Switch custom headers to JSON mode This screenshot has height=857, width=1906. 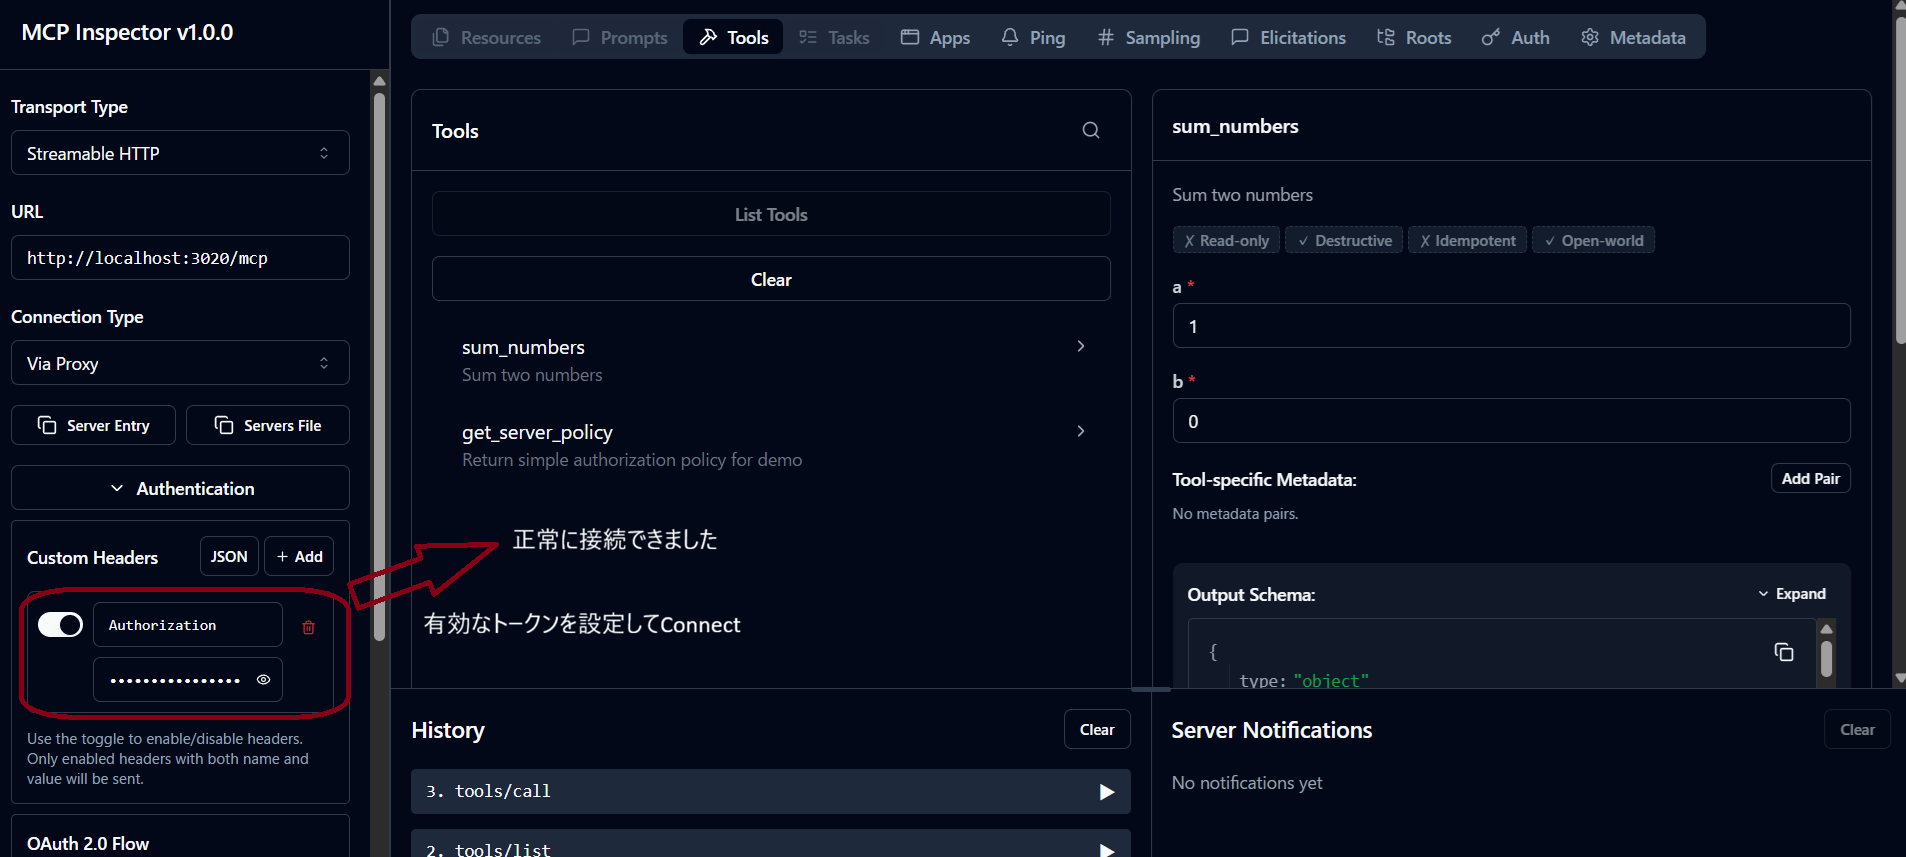click(229, 556)
